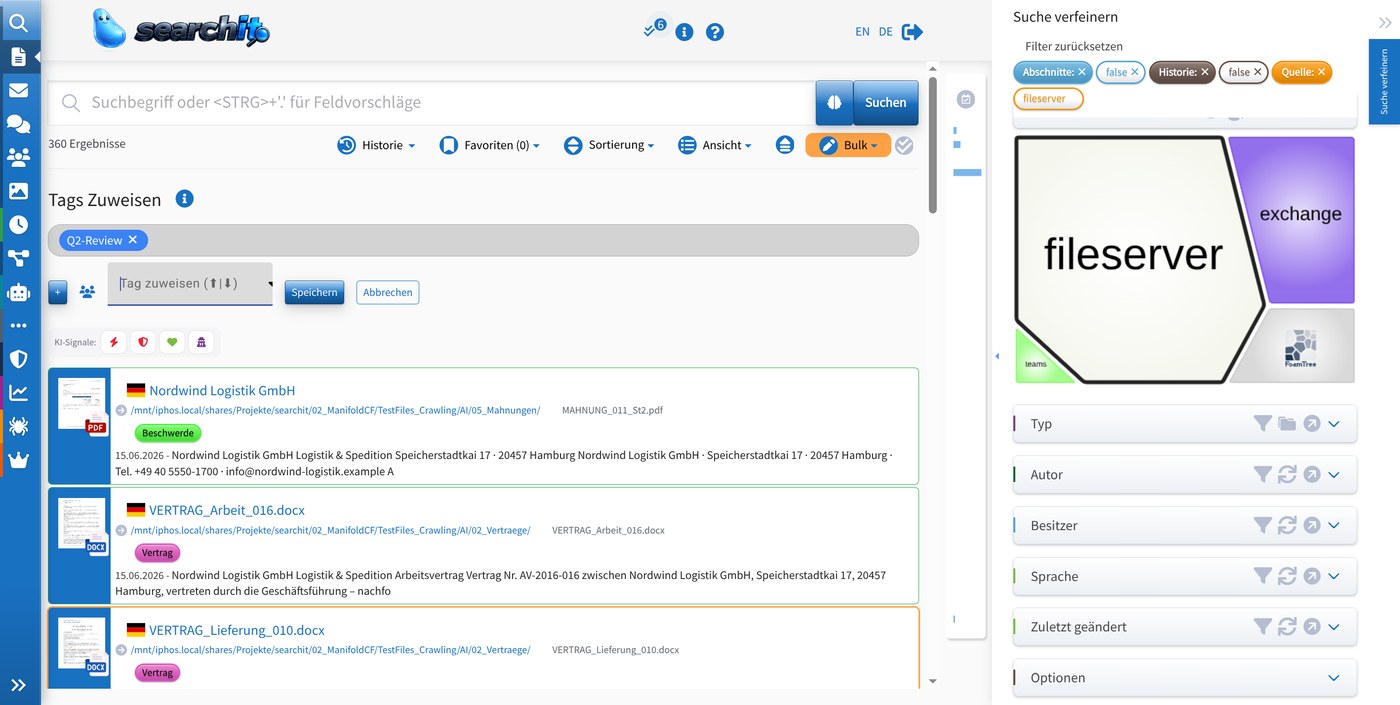Select the purple exchange cell in the treemap

tap(1300, 214)
